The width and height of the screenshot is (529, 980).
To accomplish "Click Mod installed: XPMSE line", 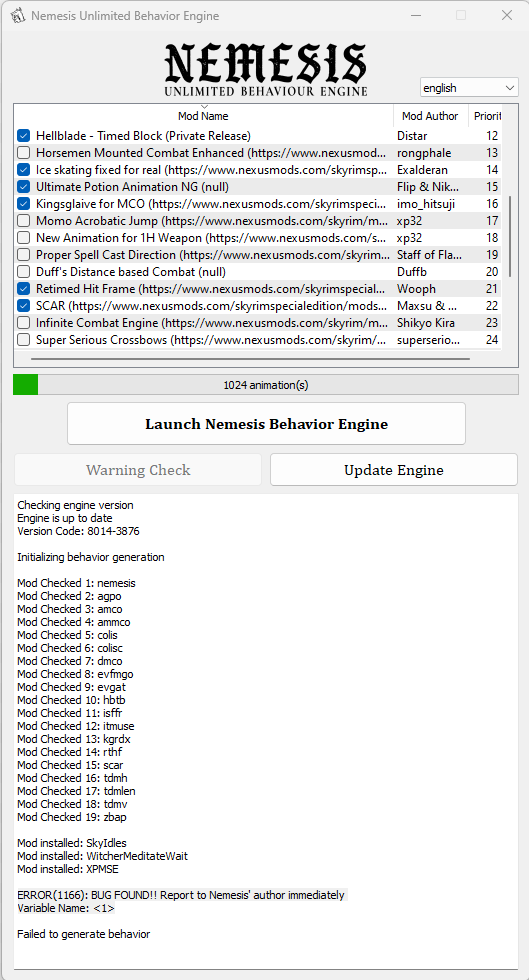I will point(68,869).
